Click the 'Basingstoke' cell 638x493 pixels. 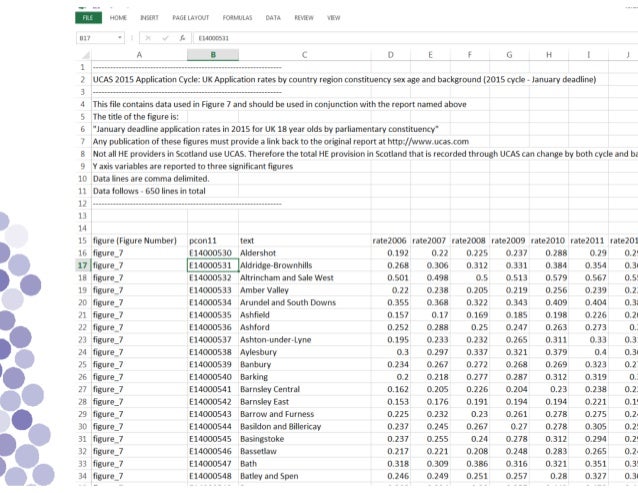pyautogui.click(x=304, y=439)
